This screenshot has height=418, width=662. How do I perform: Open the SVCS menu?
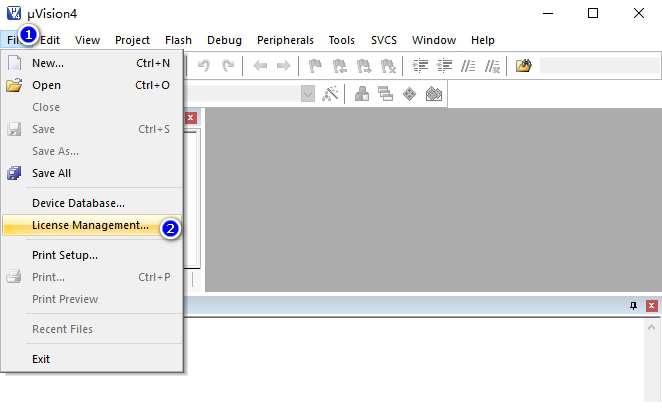point(384,40)
